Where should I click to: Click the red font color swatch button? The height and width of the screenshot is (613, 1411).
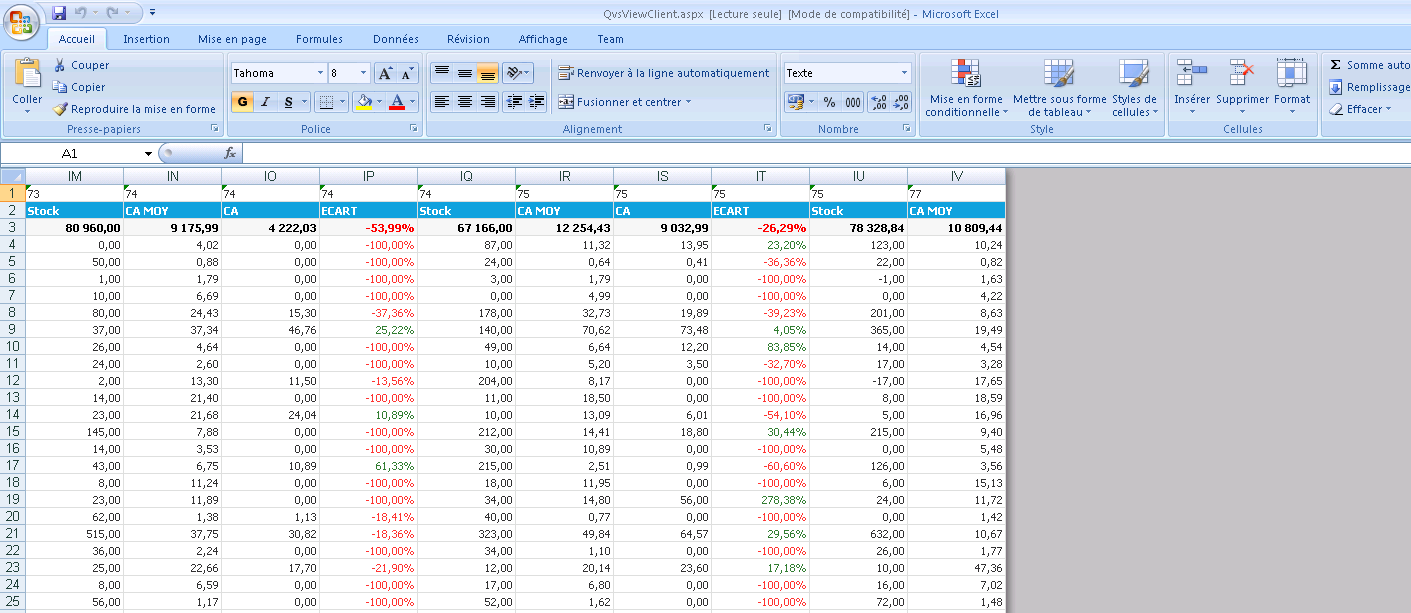pyautogui.click(x=398, y=102)
